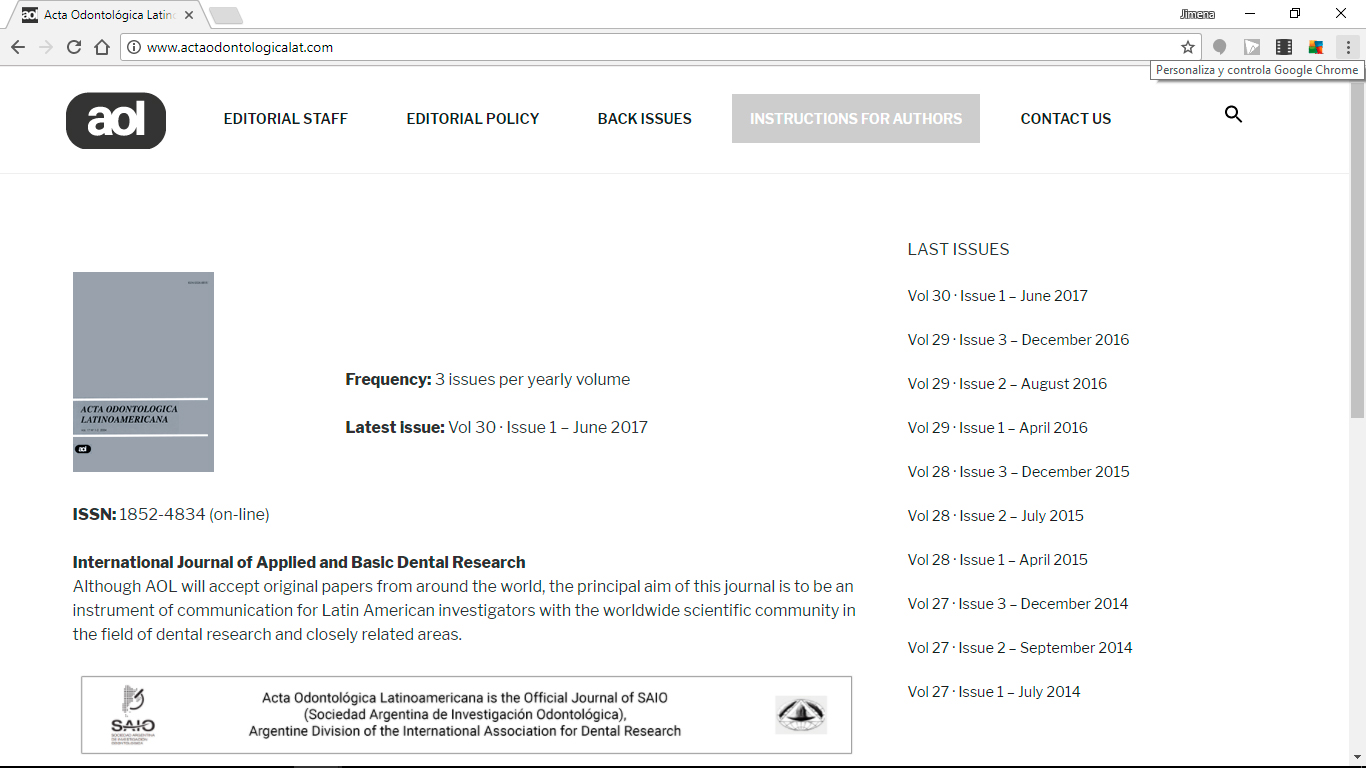This screenshot has width=1366, height=768.
Task: Click Latest Issue Vol 30 link text
Action: tap(548, 428)
